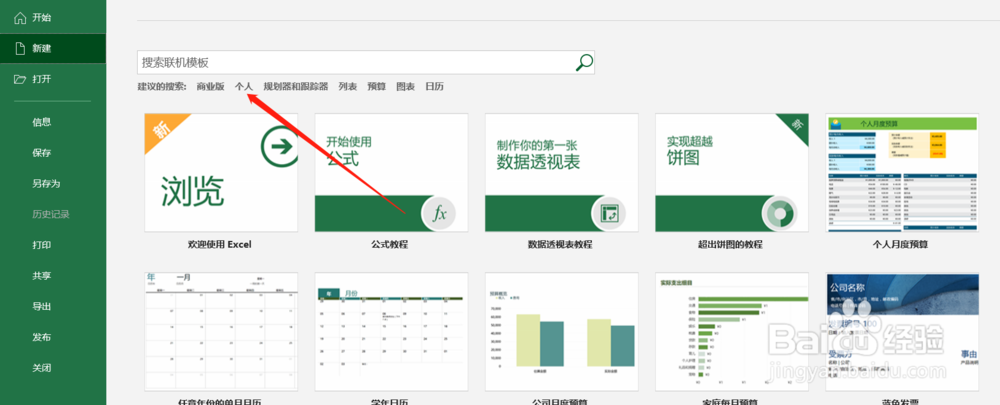Open the 个人月度预算 template thumbnail
This screenshot has height=405, width=1000.
(x=902, y=173)
